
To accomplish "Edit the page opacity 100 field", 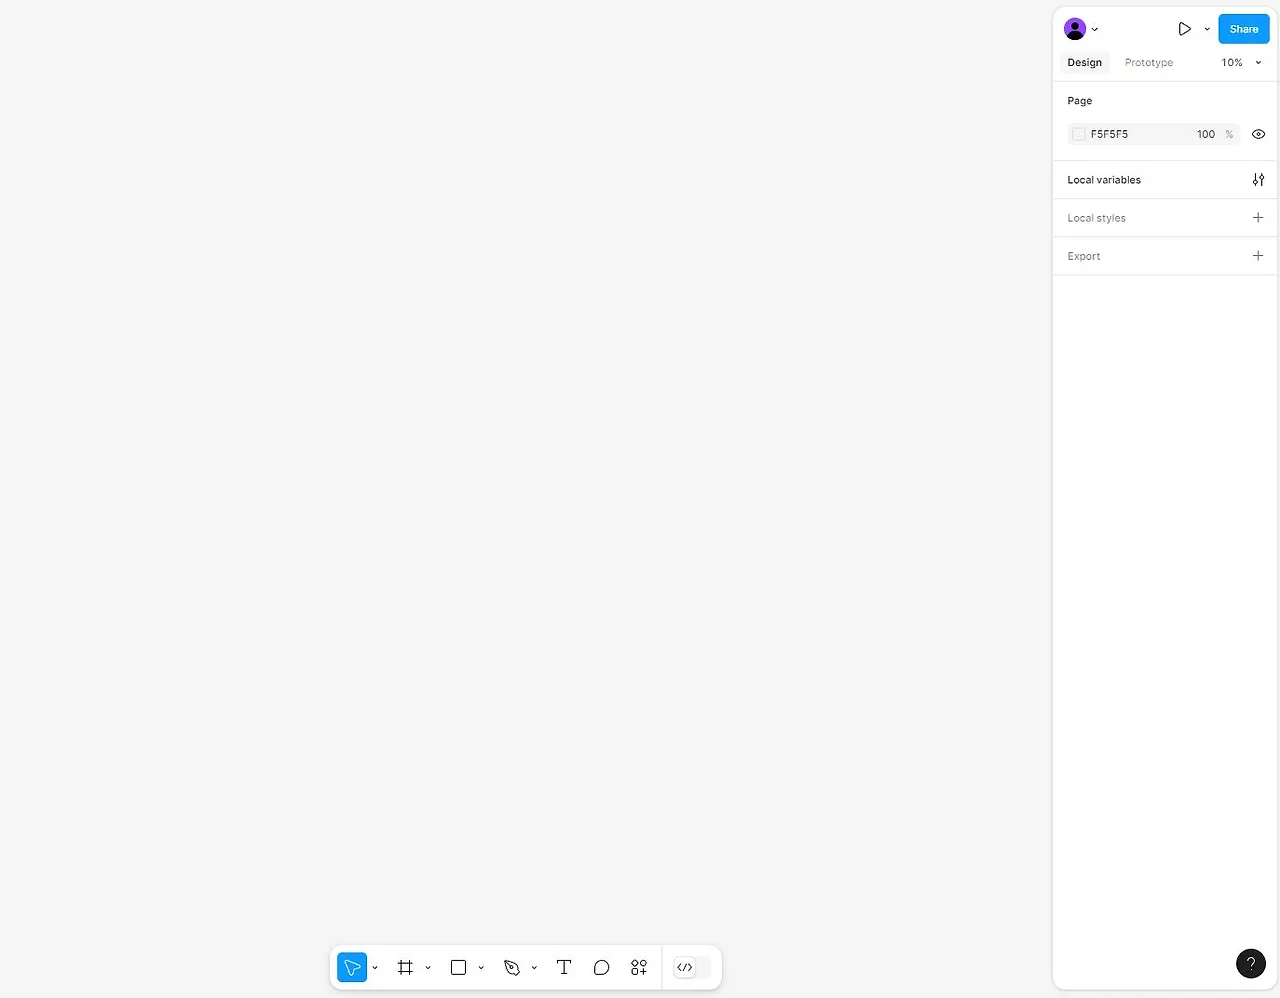I will [x=1206, y=134].
